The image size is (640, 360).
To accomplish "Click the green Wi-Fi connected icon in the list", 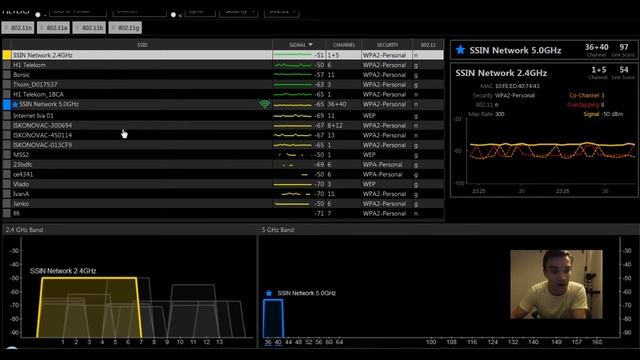I will pos(265,104).
